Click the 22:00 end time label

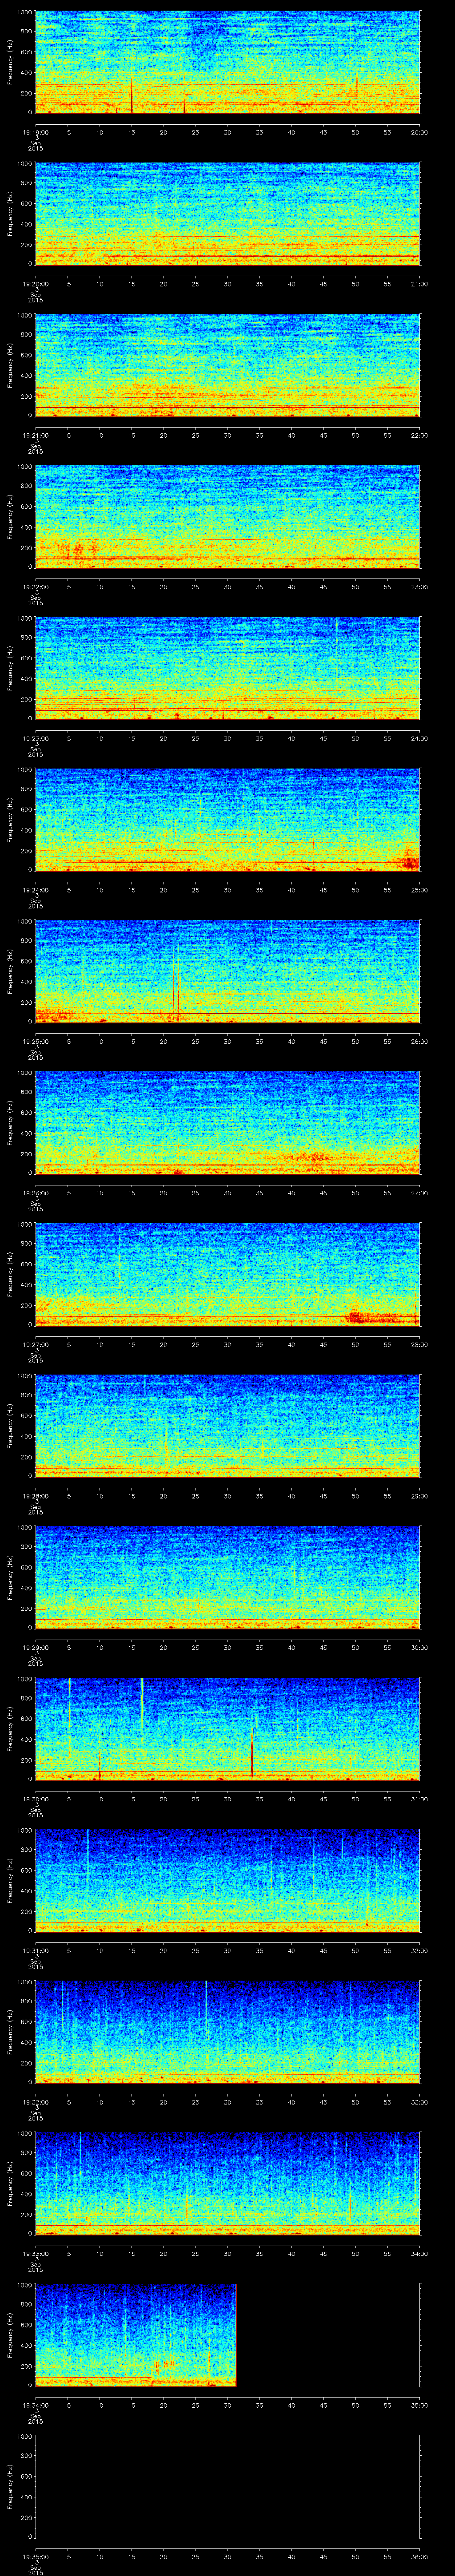[x=420, y=435]
